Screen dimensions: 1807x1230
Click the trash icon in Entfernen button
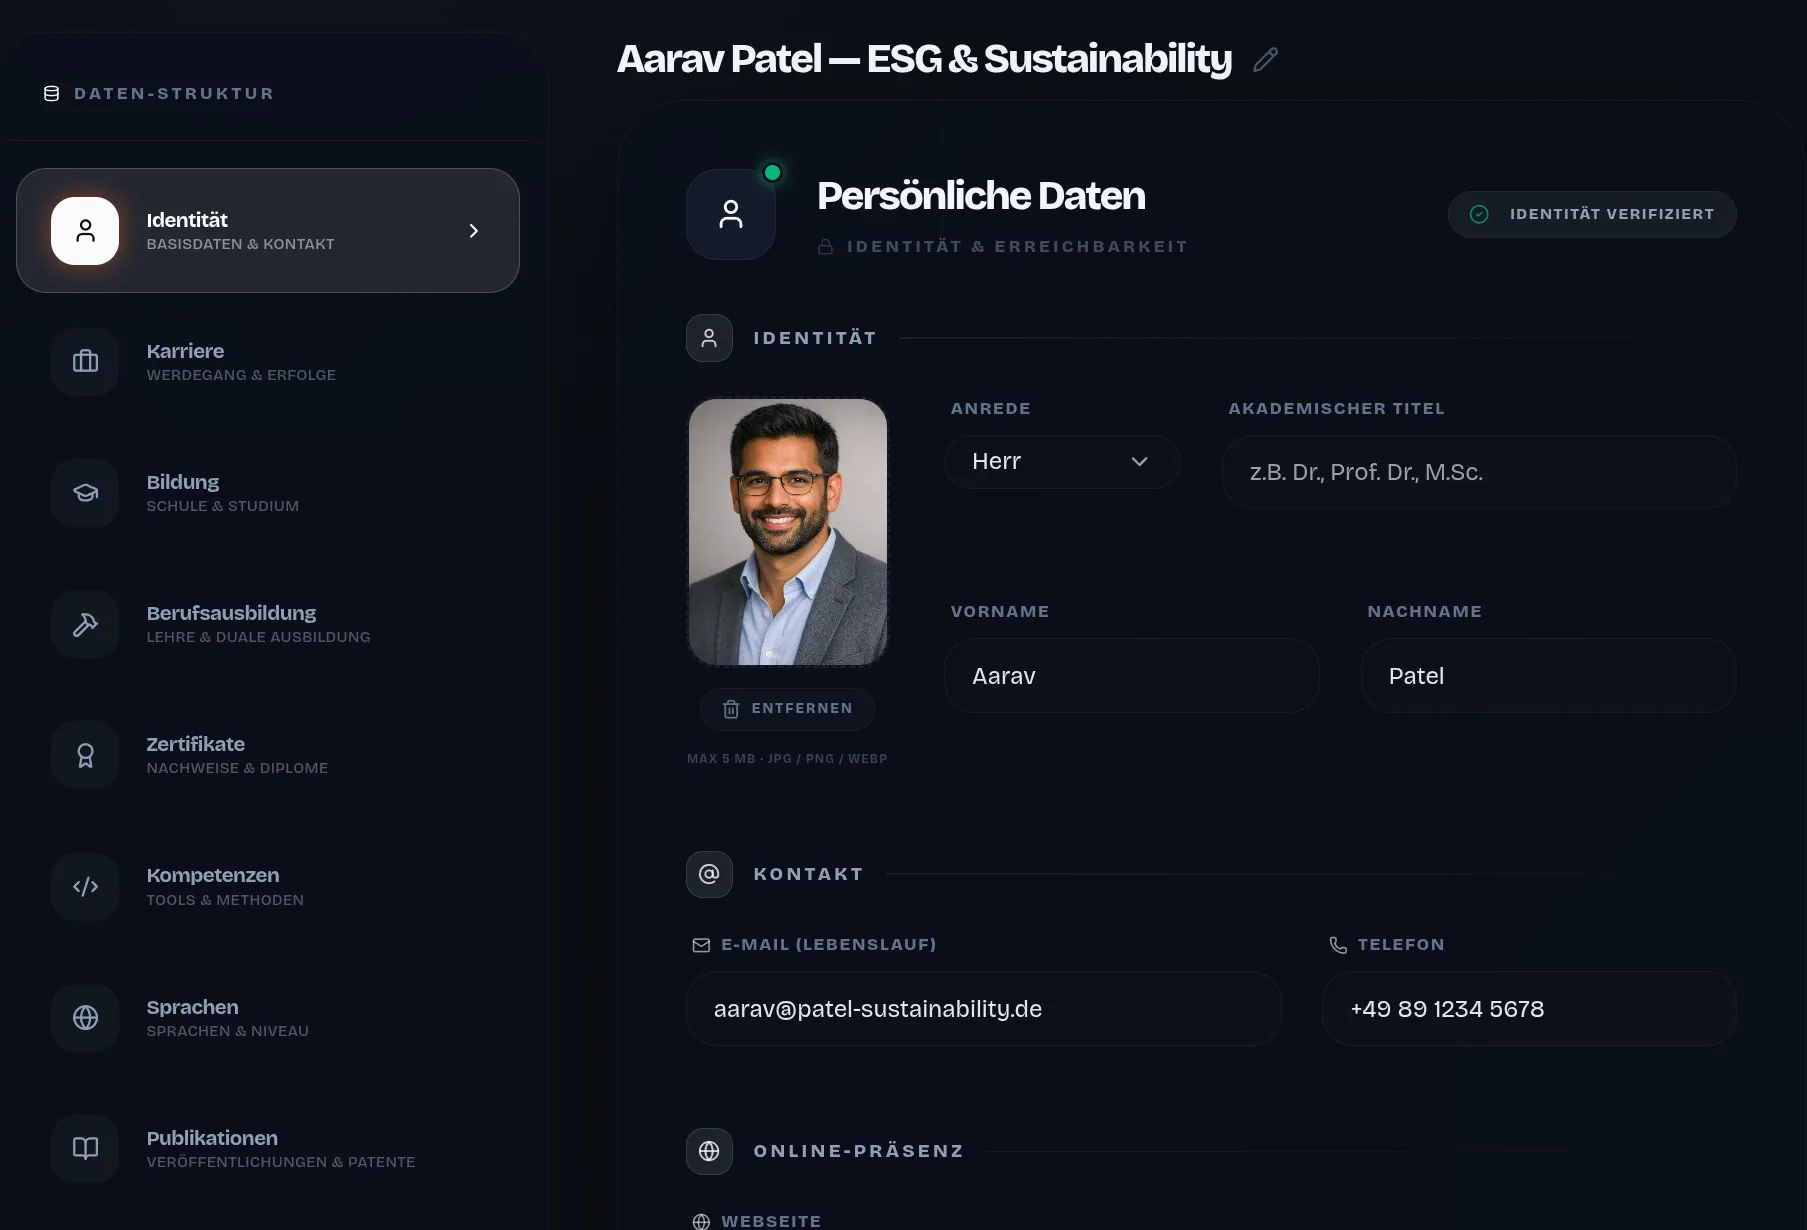pyautogui.click(x=731, y=709)
